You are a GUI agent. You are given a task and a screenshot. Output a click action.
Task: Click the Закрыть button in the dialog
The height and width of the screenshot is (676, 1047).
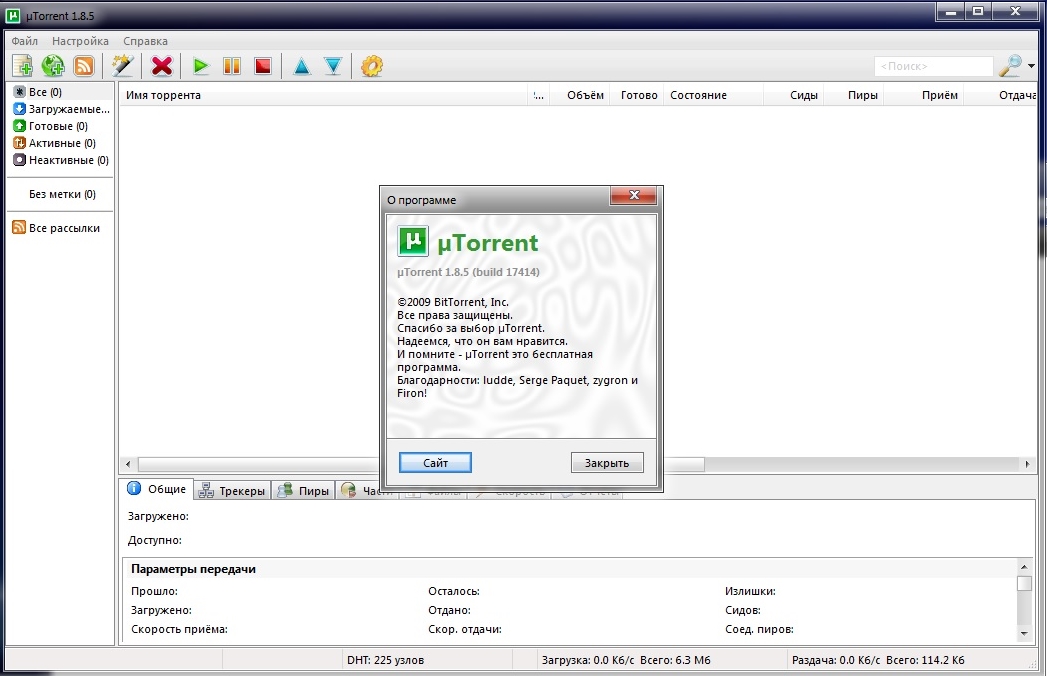607,462
